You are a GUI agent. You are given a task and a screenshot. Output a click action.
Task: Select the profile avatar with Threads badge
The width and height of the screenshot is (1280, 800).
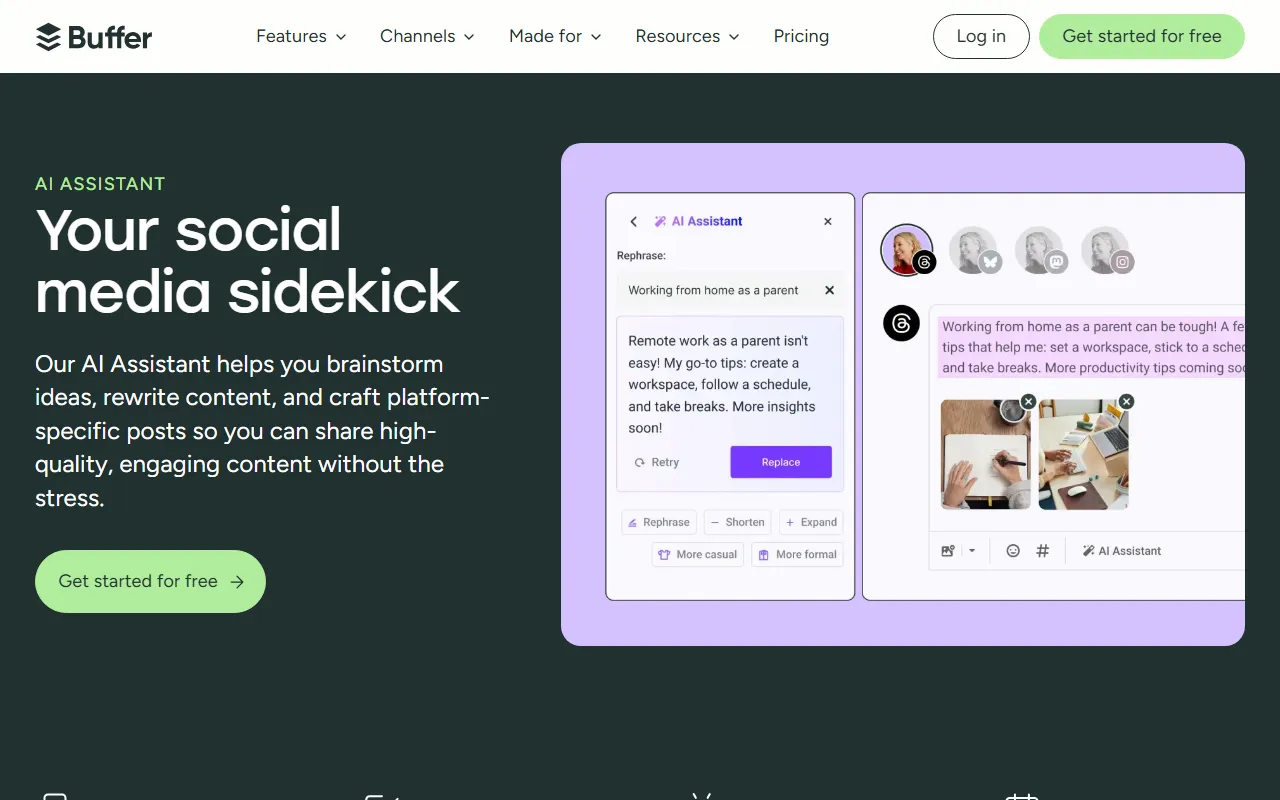click(907, 250)
